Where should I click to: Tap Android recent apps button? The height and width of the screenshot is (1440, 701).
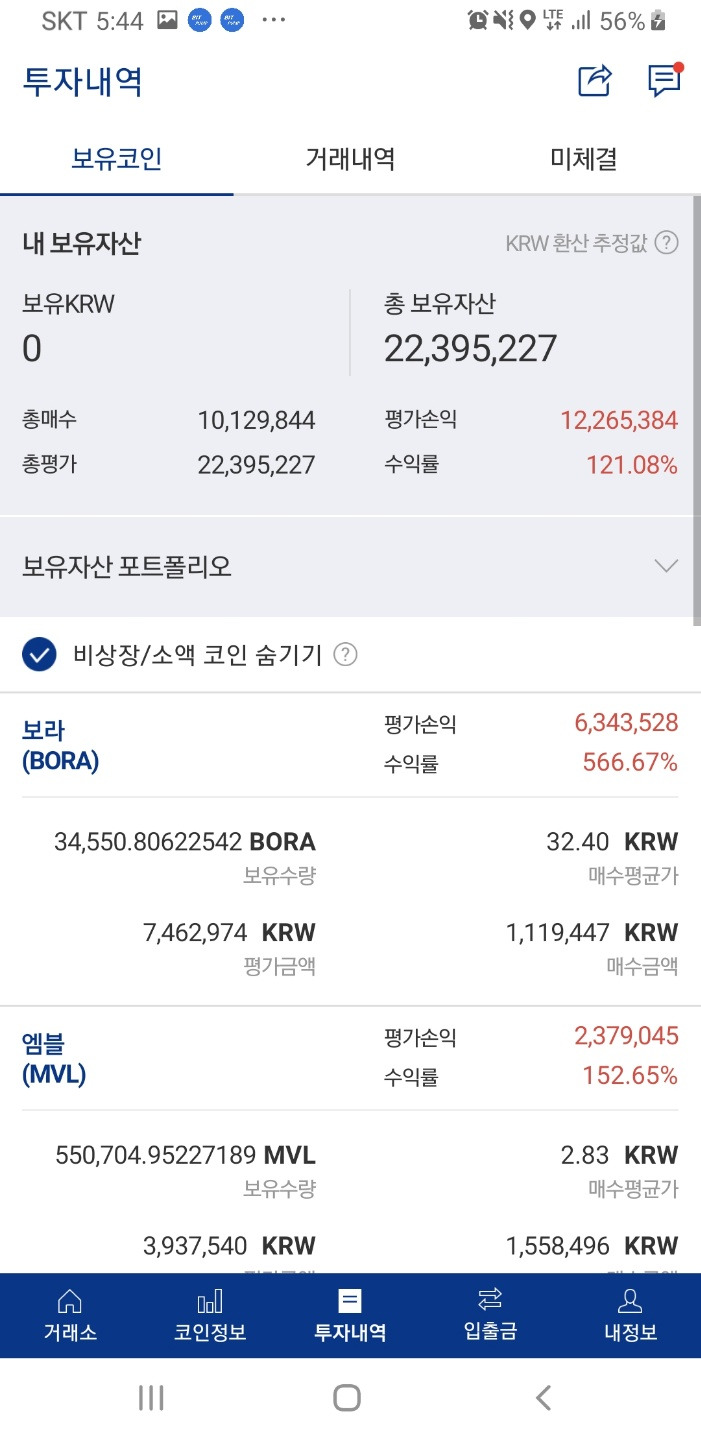pos(151,1397)
